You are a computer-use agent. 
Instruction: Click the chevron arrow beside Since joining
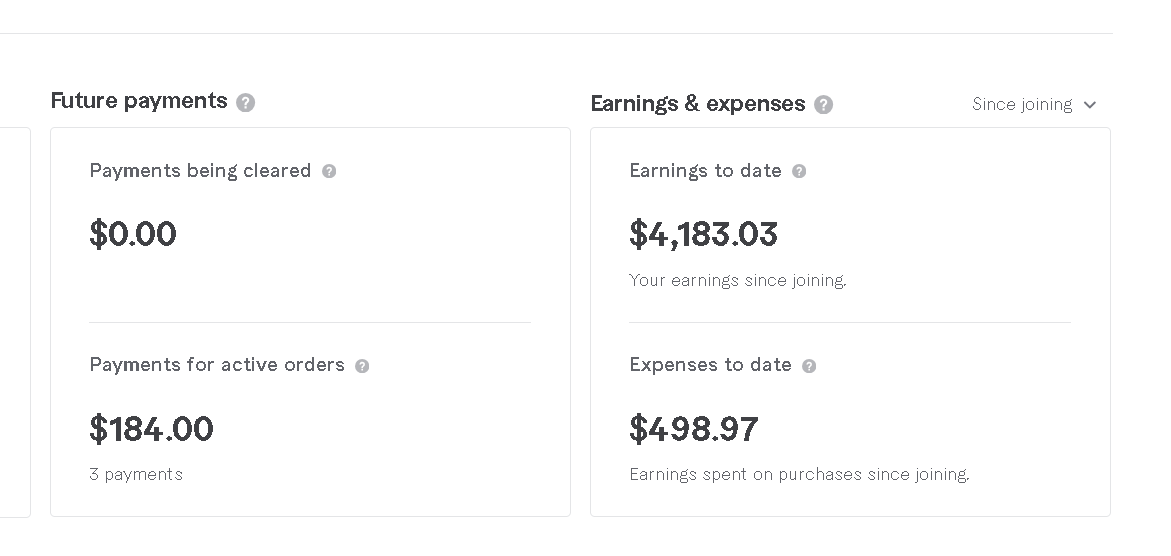1090,105
